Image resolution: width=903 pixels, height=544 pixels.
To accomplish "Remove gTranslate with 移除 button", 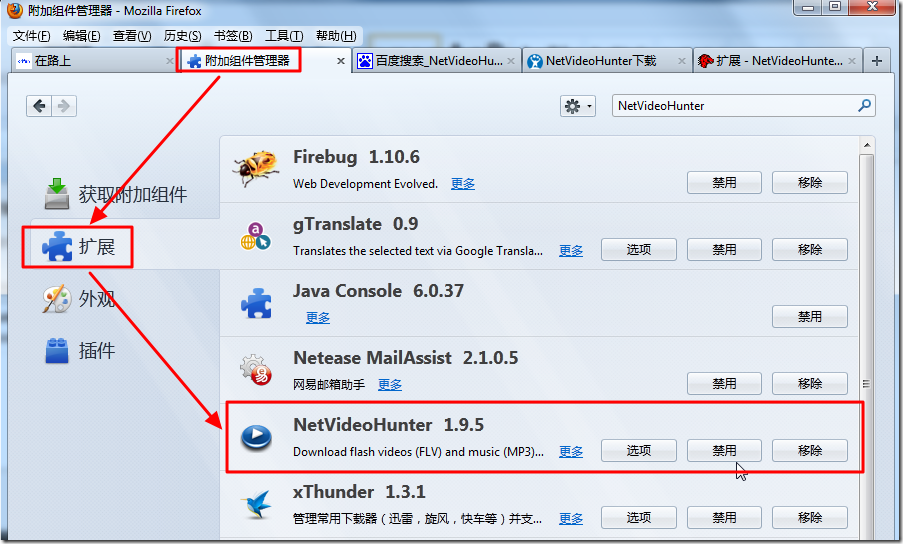I will pos(810,250).
